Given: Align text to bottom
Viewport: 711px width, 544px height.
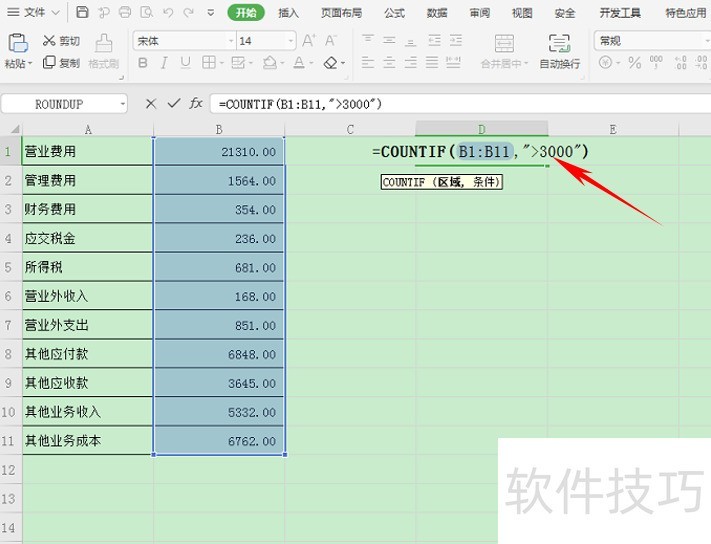Looking at the screenshot, I should point(410,41).
